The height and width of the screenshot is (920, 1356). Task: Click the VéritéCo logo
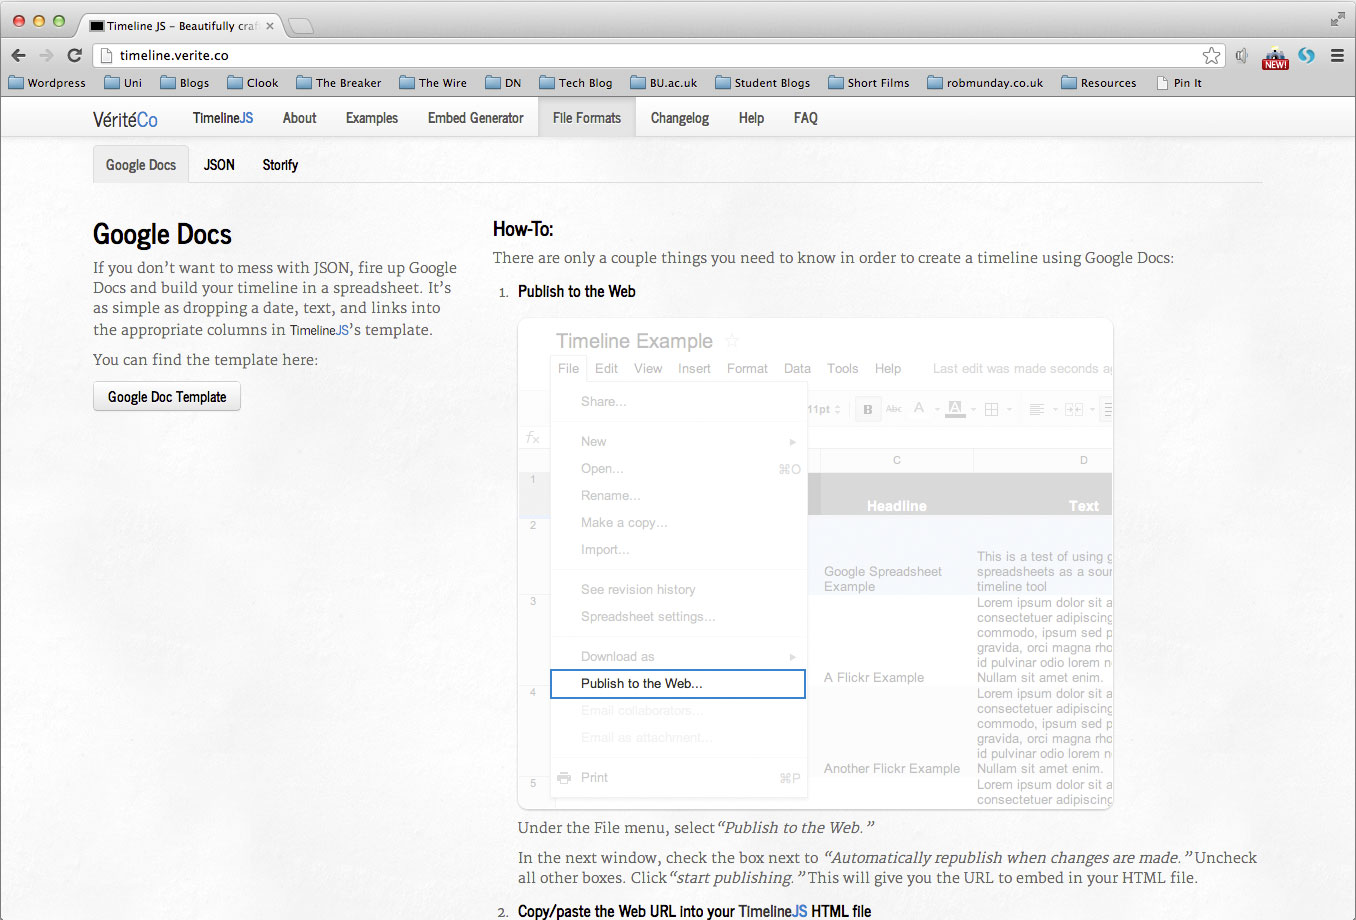[x=125, y=119]
